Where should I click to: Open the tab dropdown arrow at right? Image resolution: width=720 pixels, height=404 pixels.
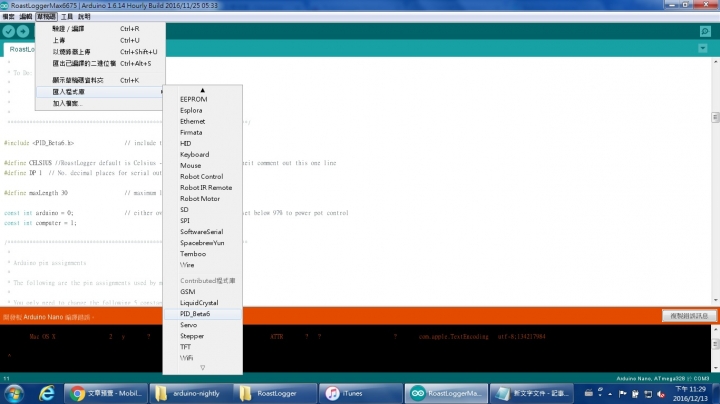point(703,48)
